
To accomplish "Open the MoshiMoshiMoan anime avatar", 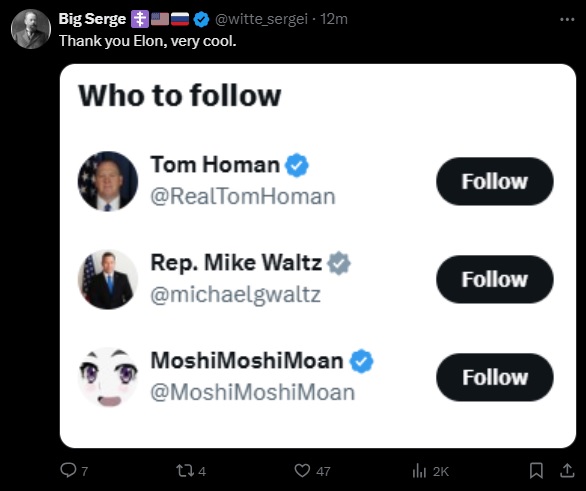I will pos(108,377).
